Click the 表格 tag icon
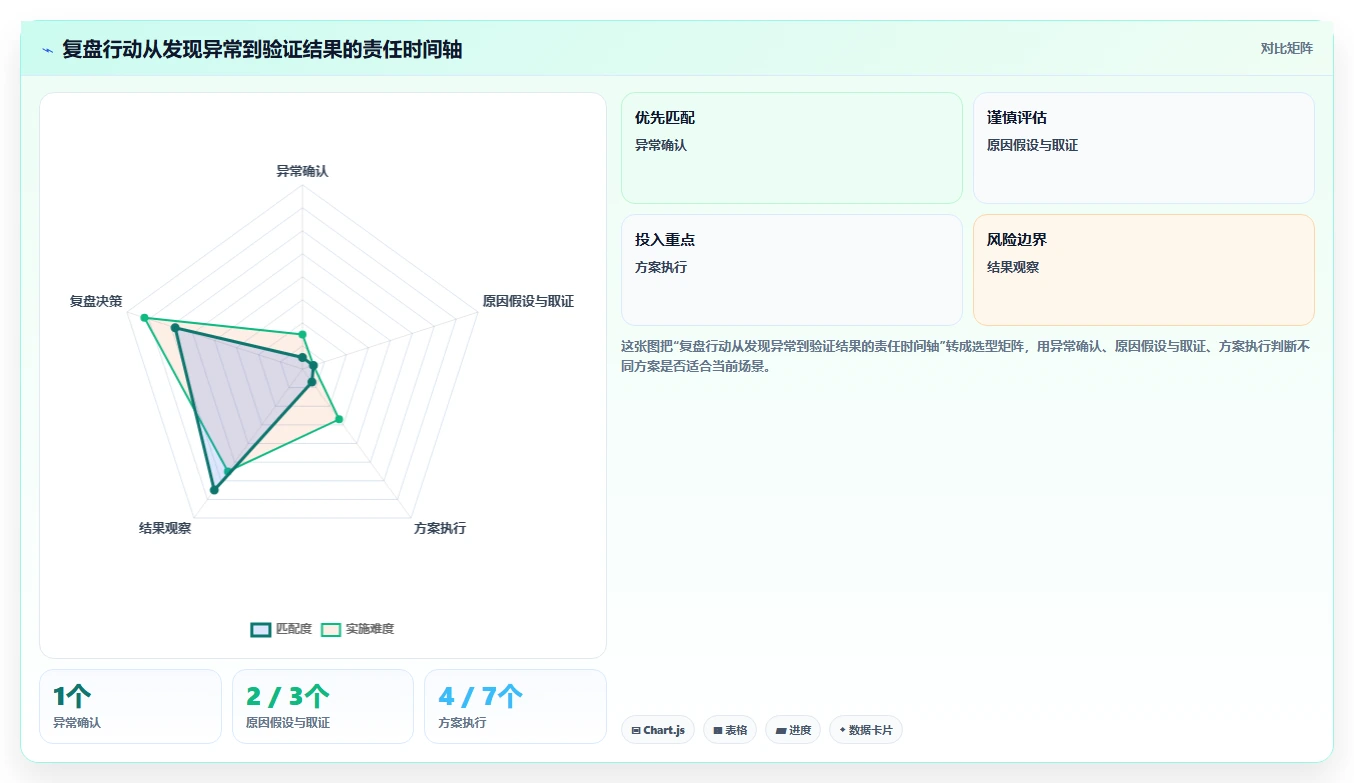The image size is (1354, 783). [718, 731]
